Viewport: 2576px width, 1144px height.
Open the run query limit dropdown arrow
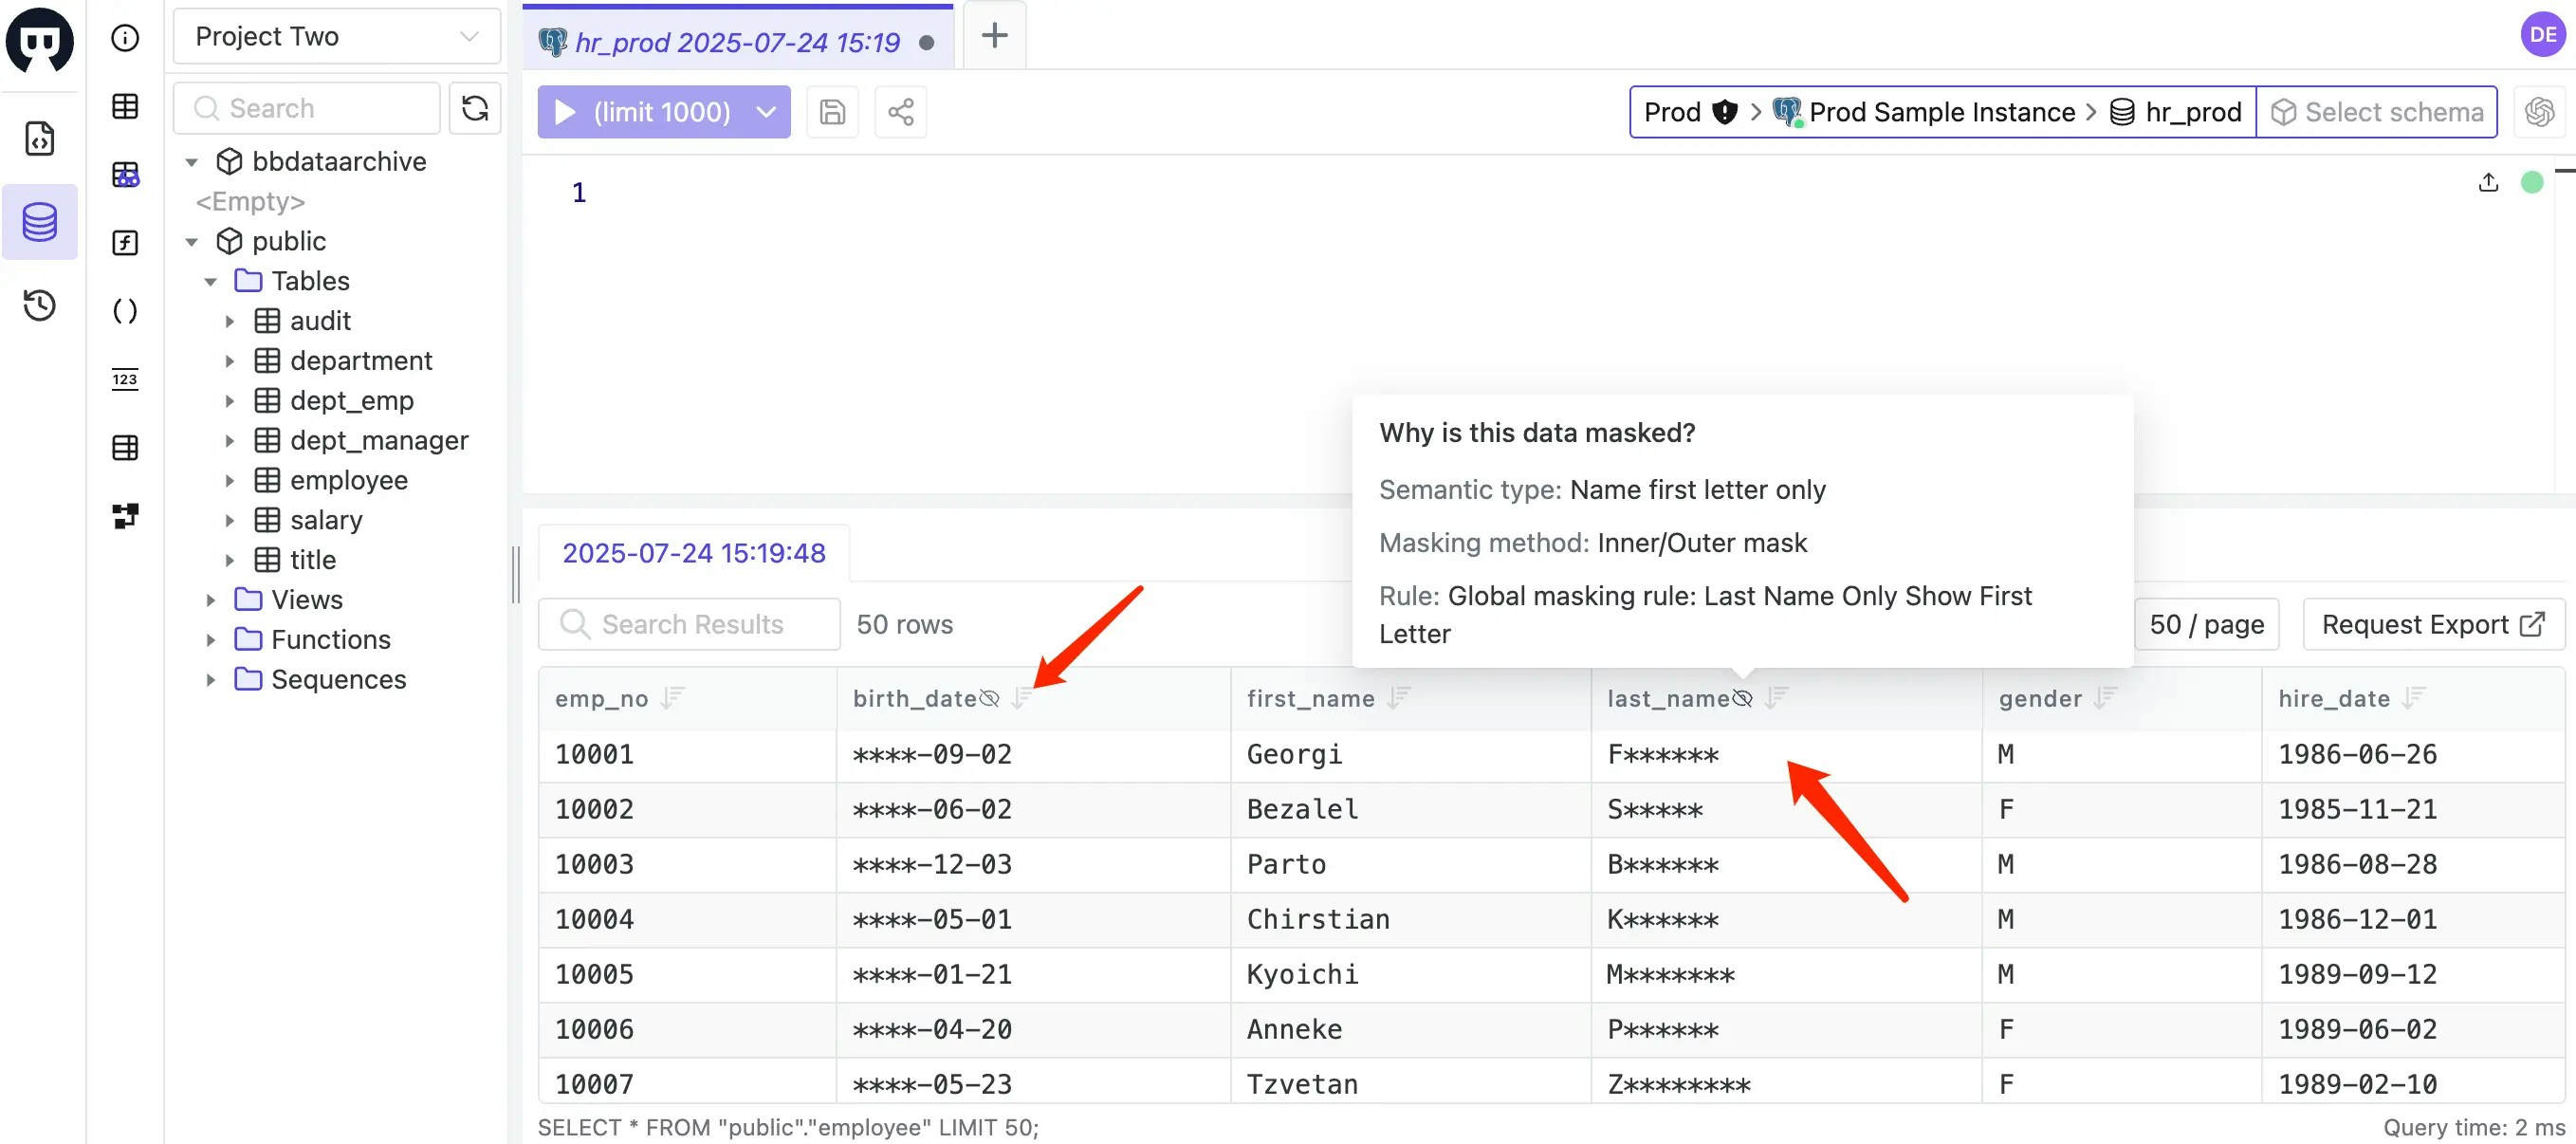(766, 112)
